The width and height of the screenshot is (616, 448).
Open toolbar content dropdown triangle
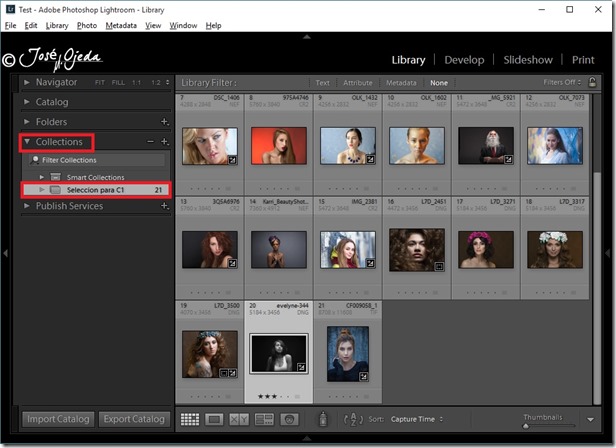click(590, 420)
